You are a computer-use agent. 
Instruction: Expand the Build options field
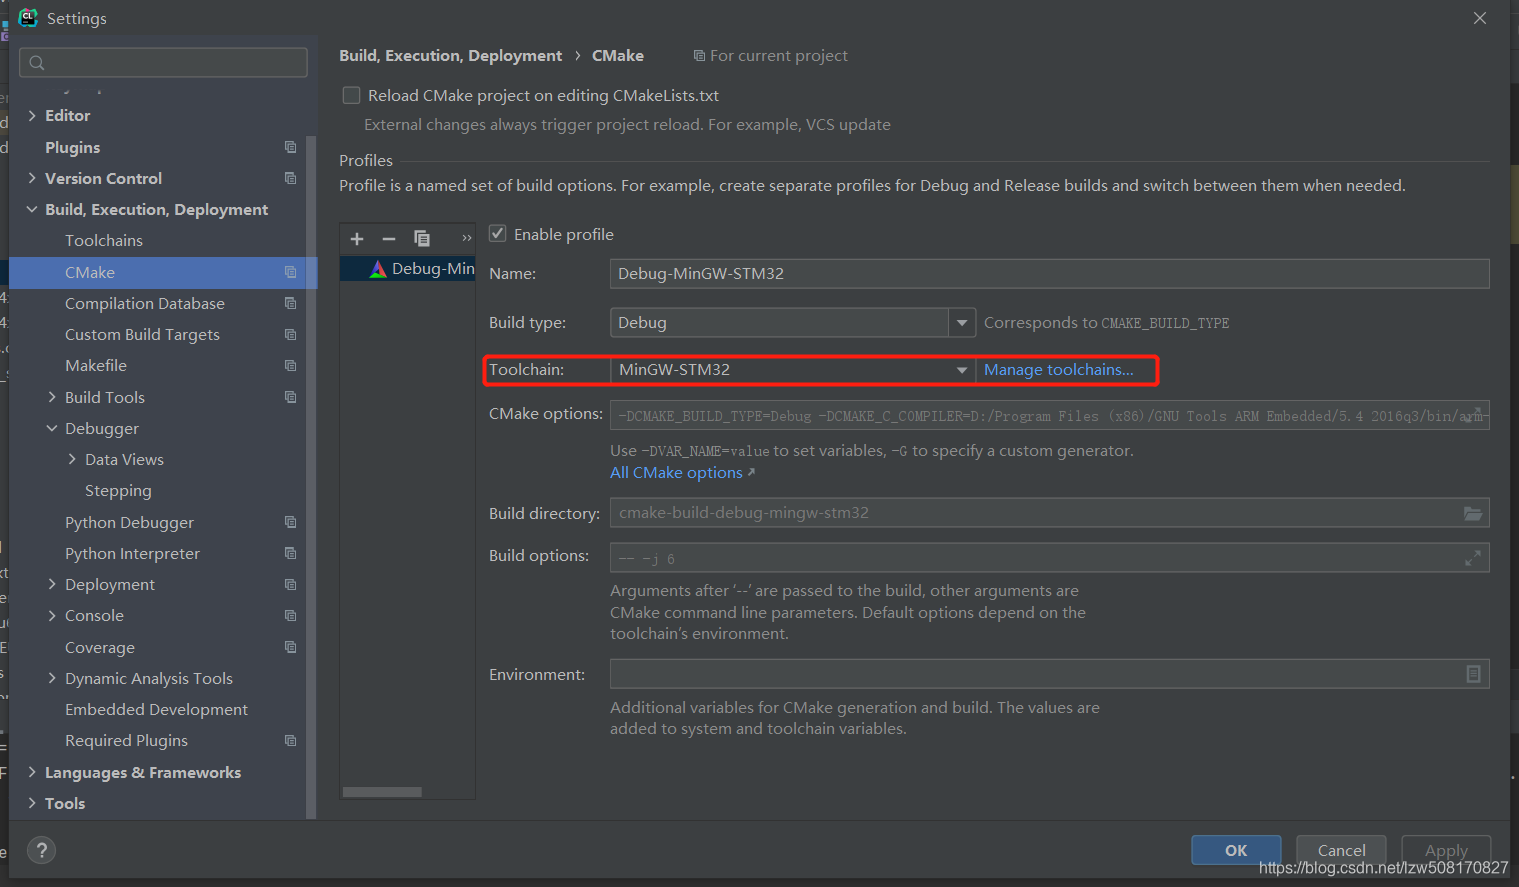[x=1473, y=558]
